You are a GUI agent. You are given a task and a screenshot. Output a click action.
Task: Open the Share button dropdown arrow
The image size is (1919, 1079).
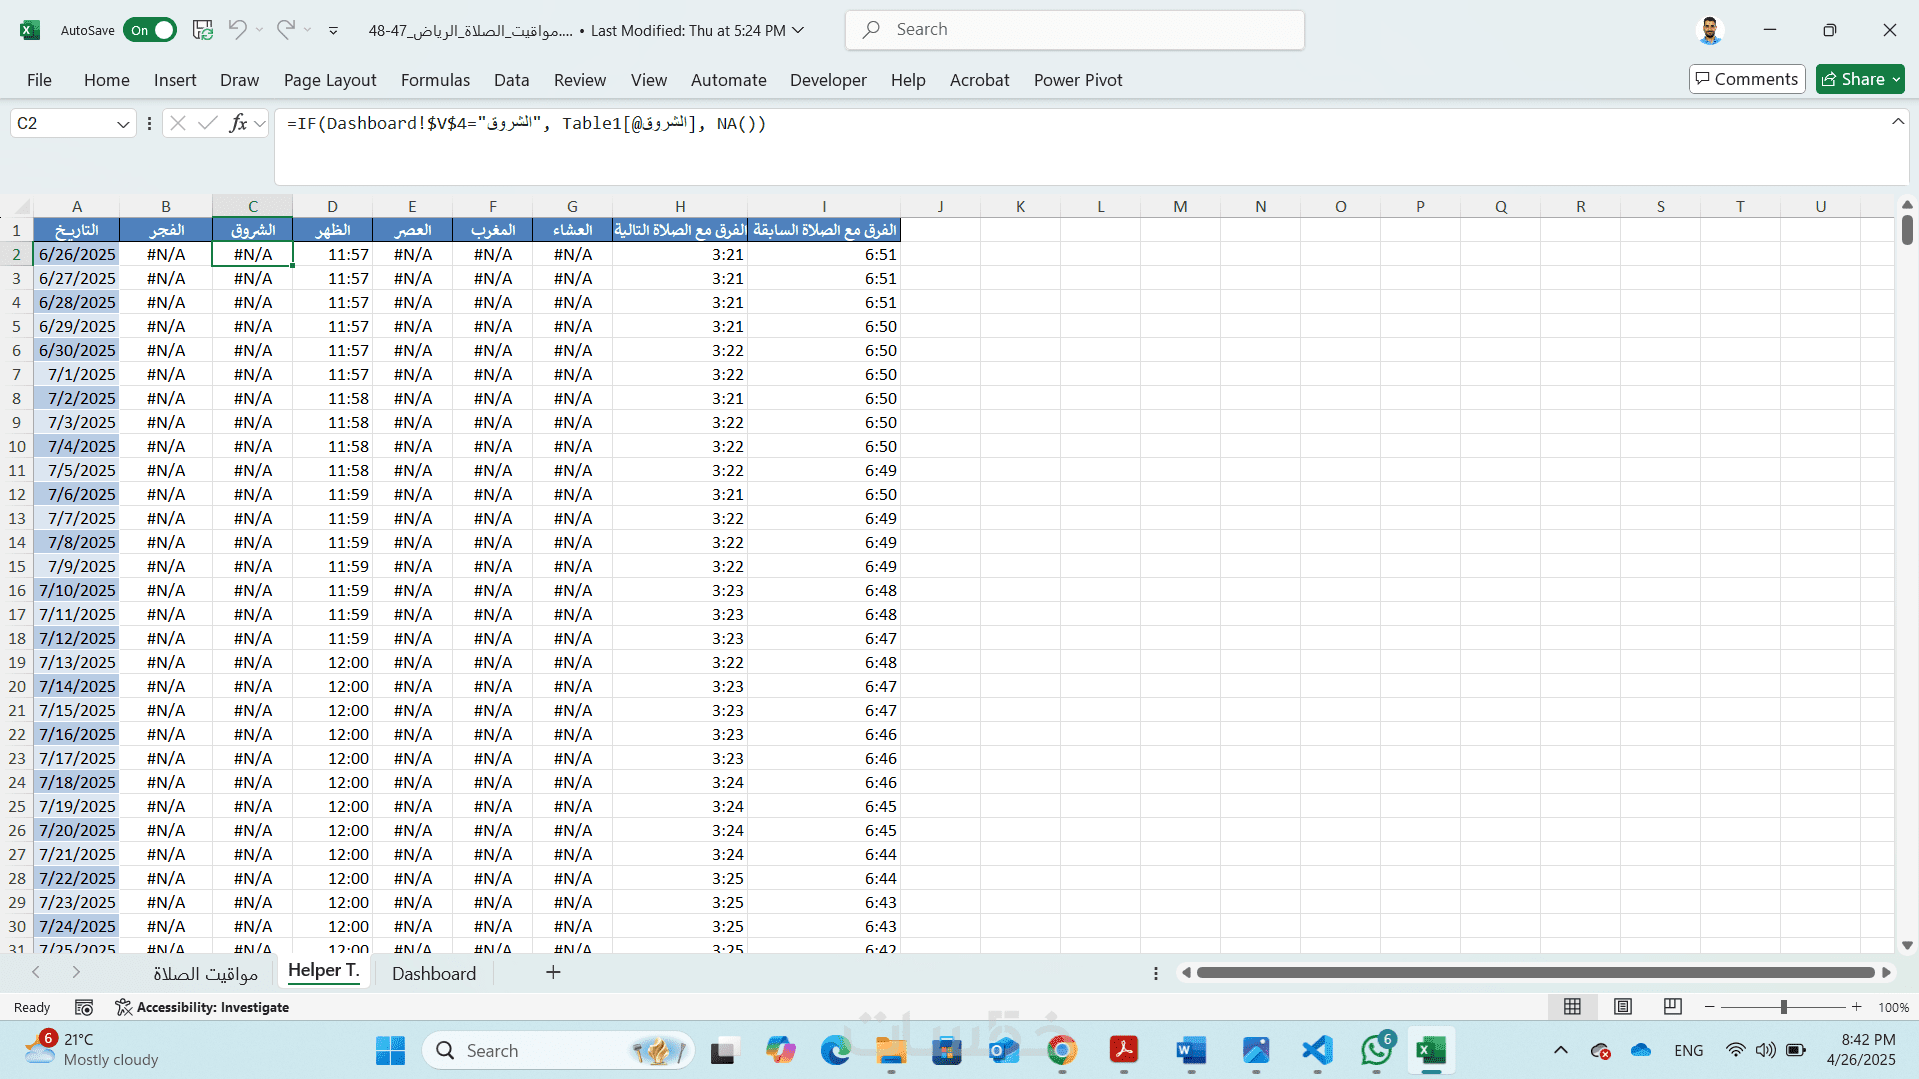pyautogui.click(x=1896, y=79)
